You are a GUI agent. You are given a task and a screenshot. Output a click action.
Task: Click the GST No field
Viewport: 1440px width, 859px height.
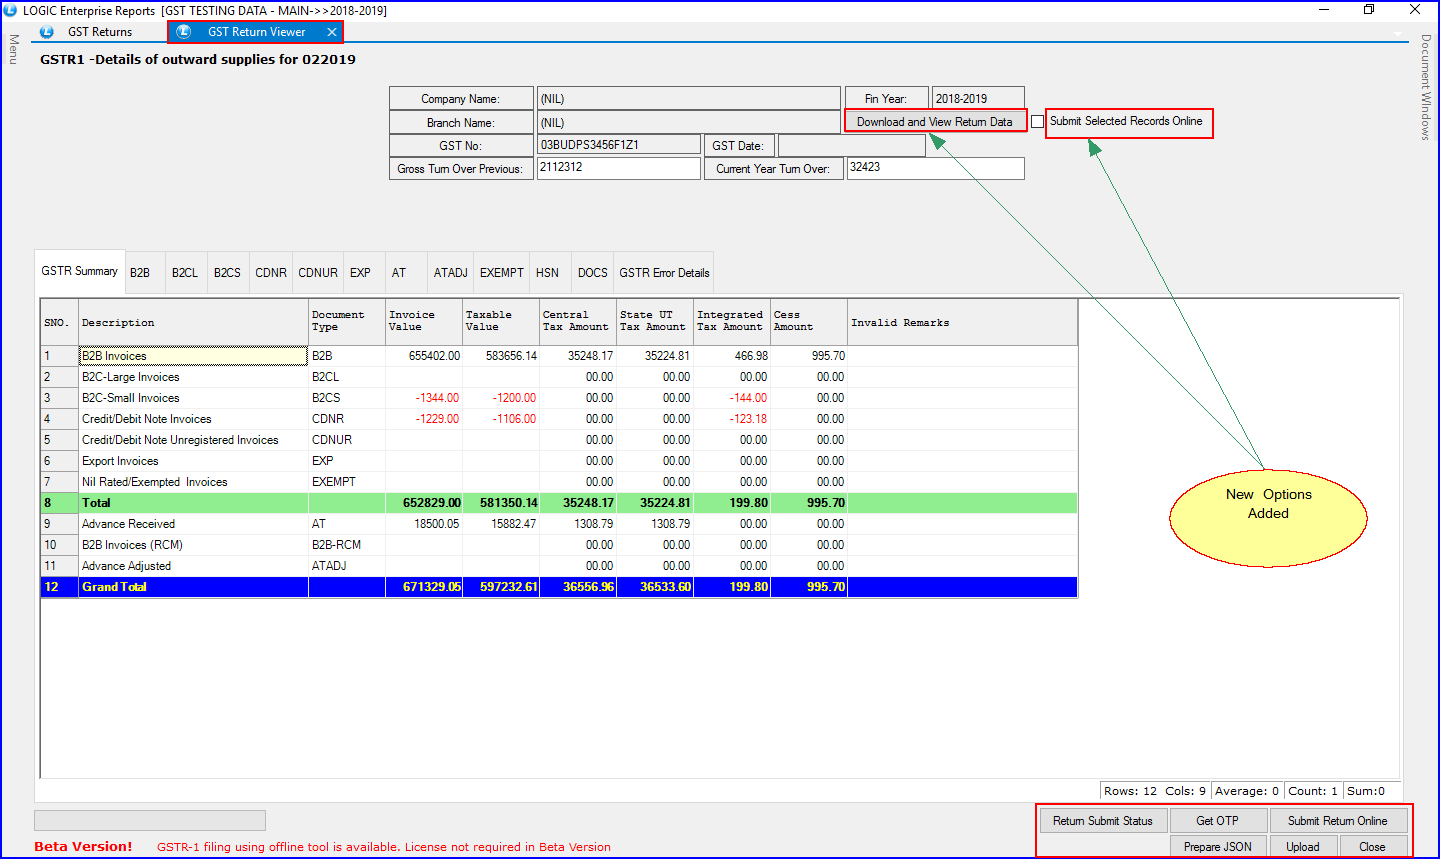point(618,145)
